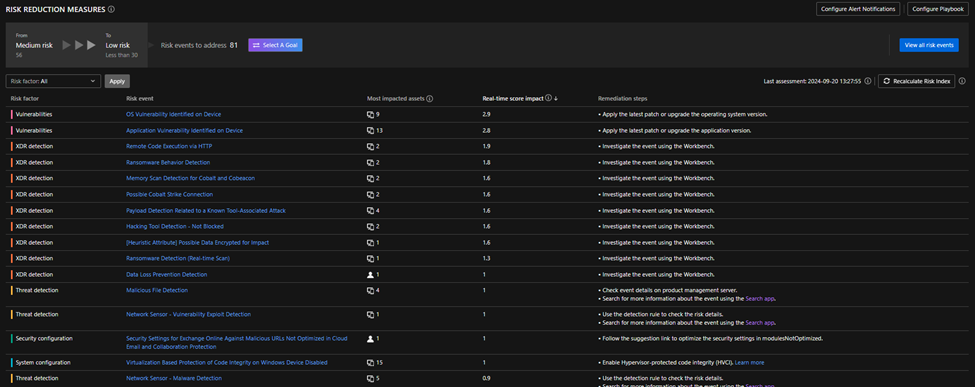Click info icon after Last assessment timestamp
This screenshot has height=387, width=975.
pos(867,82)
